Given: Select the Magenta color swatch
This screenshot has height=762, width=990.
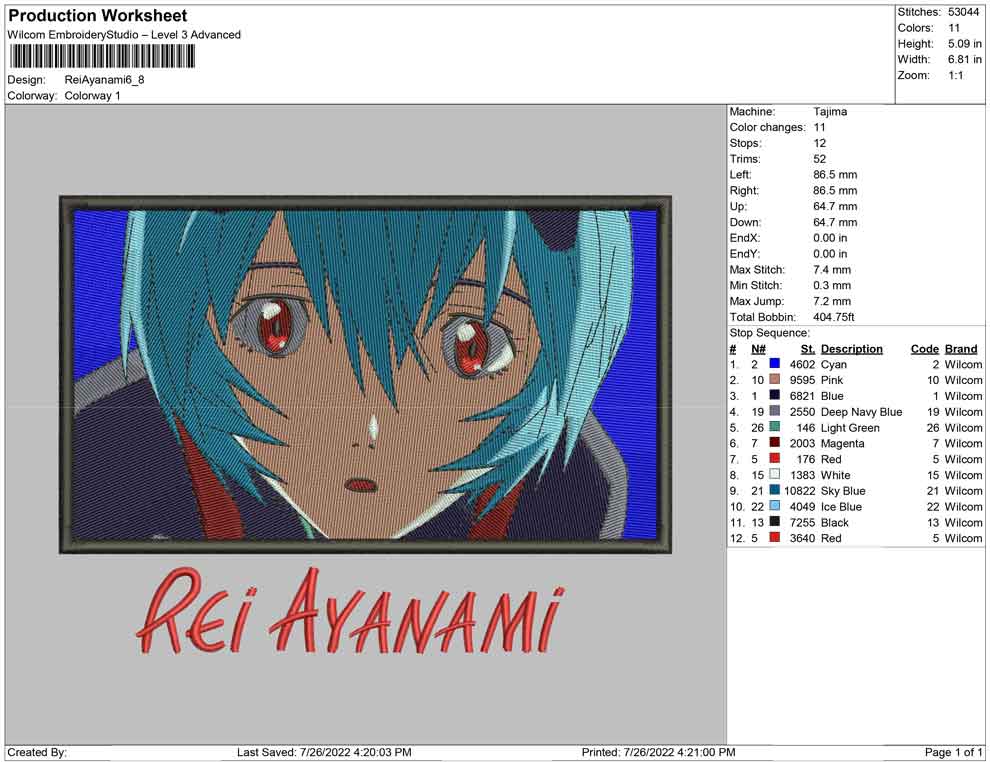Looking at the screenshot, I should (774, 444).
